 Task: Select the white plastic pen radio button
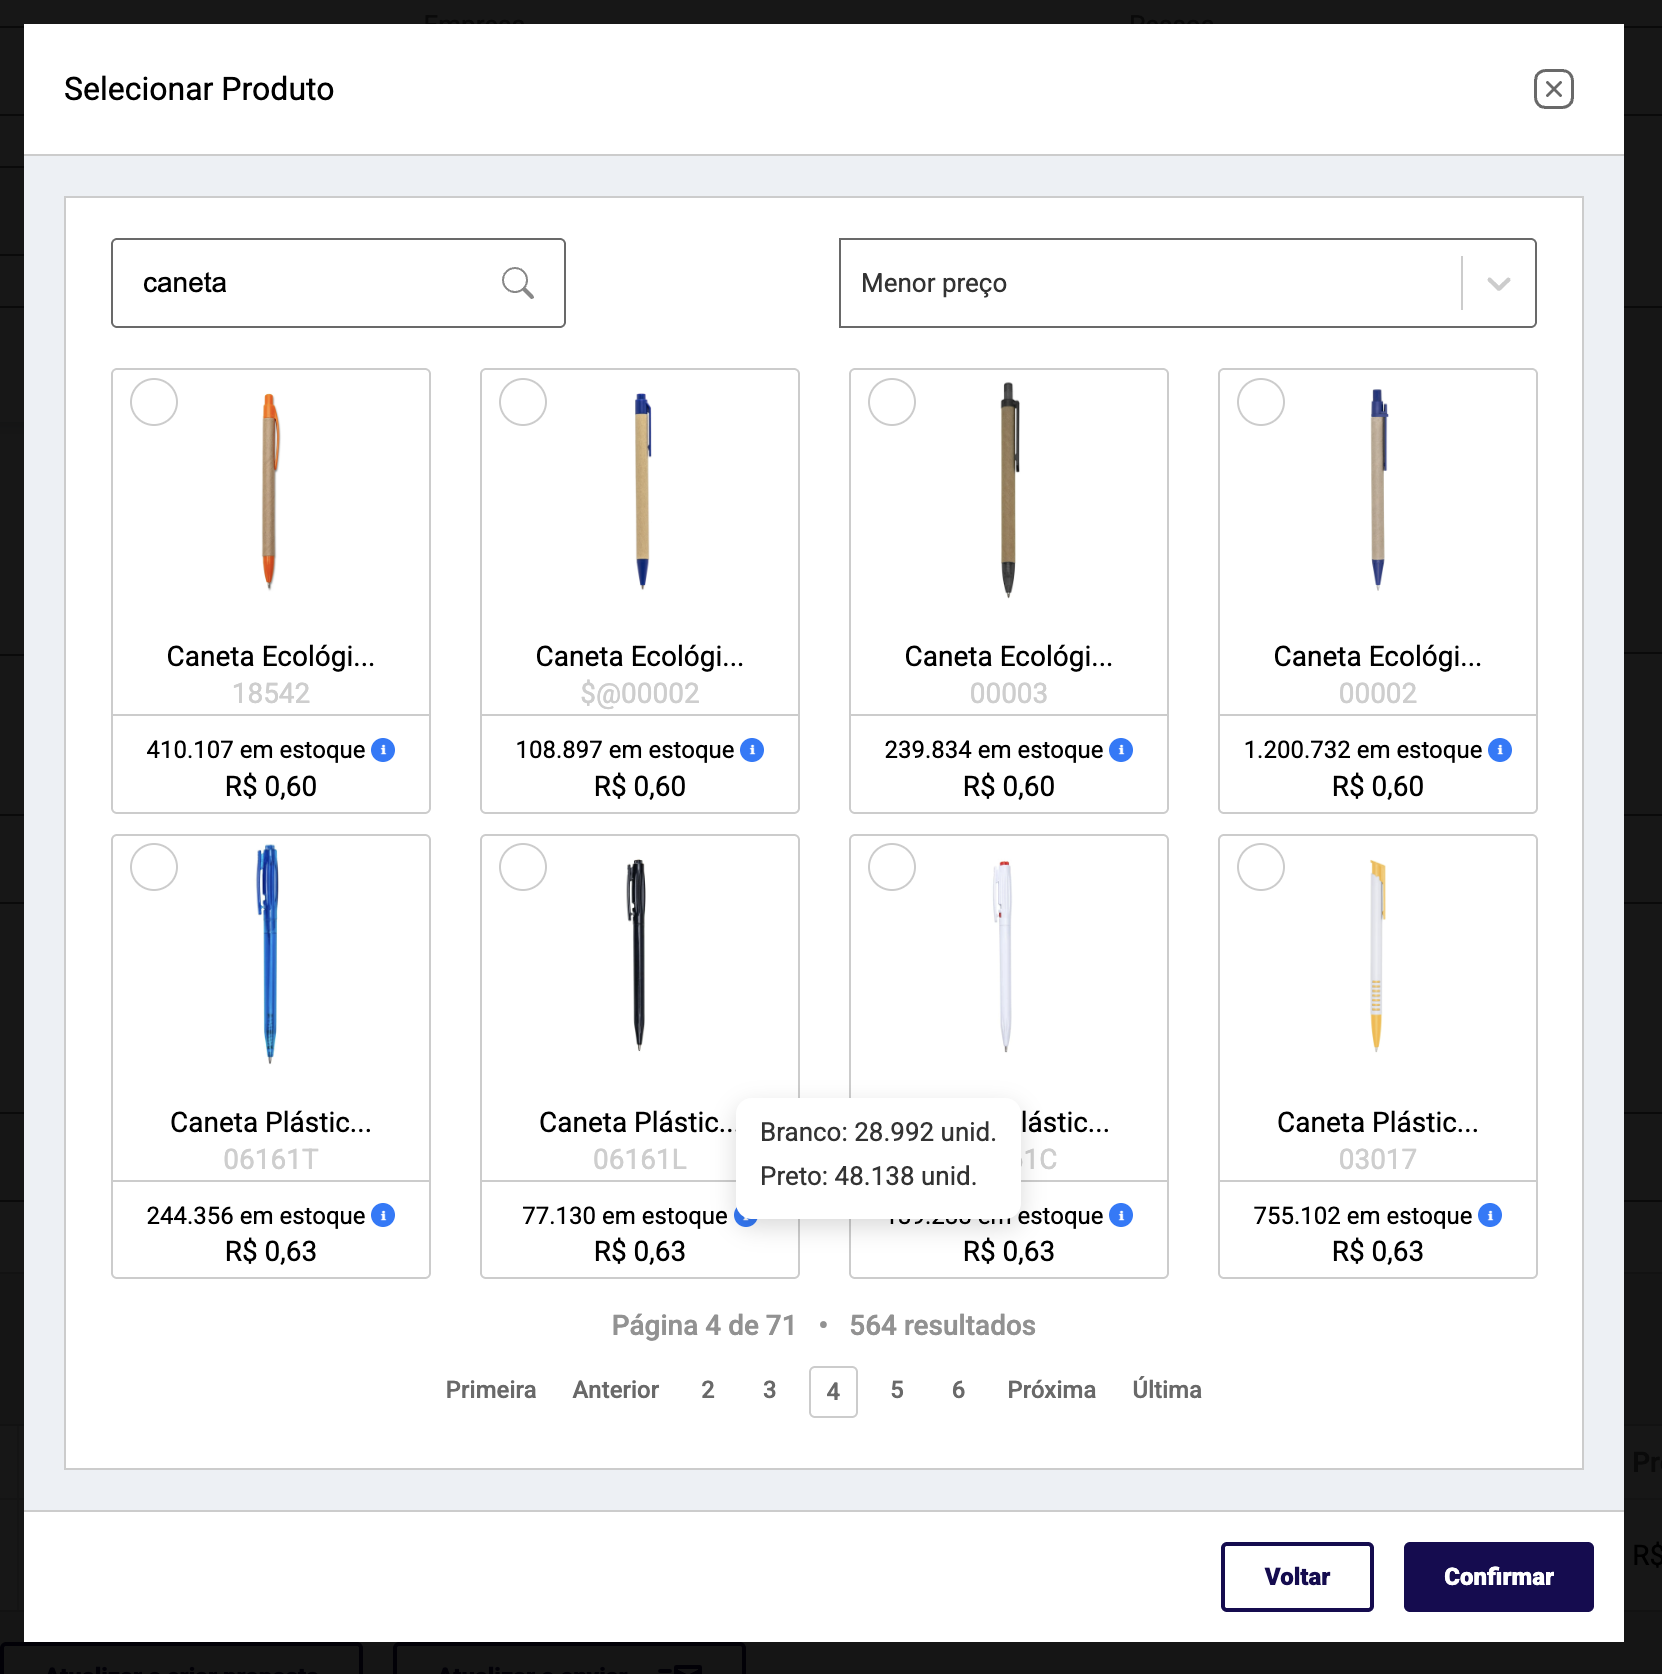click(892, 867)
